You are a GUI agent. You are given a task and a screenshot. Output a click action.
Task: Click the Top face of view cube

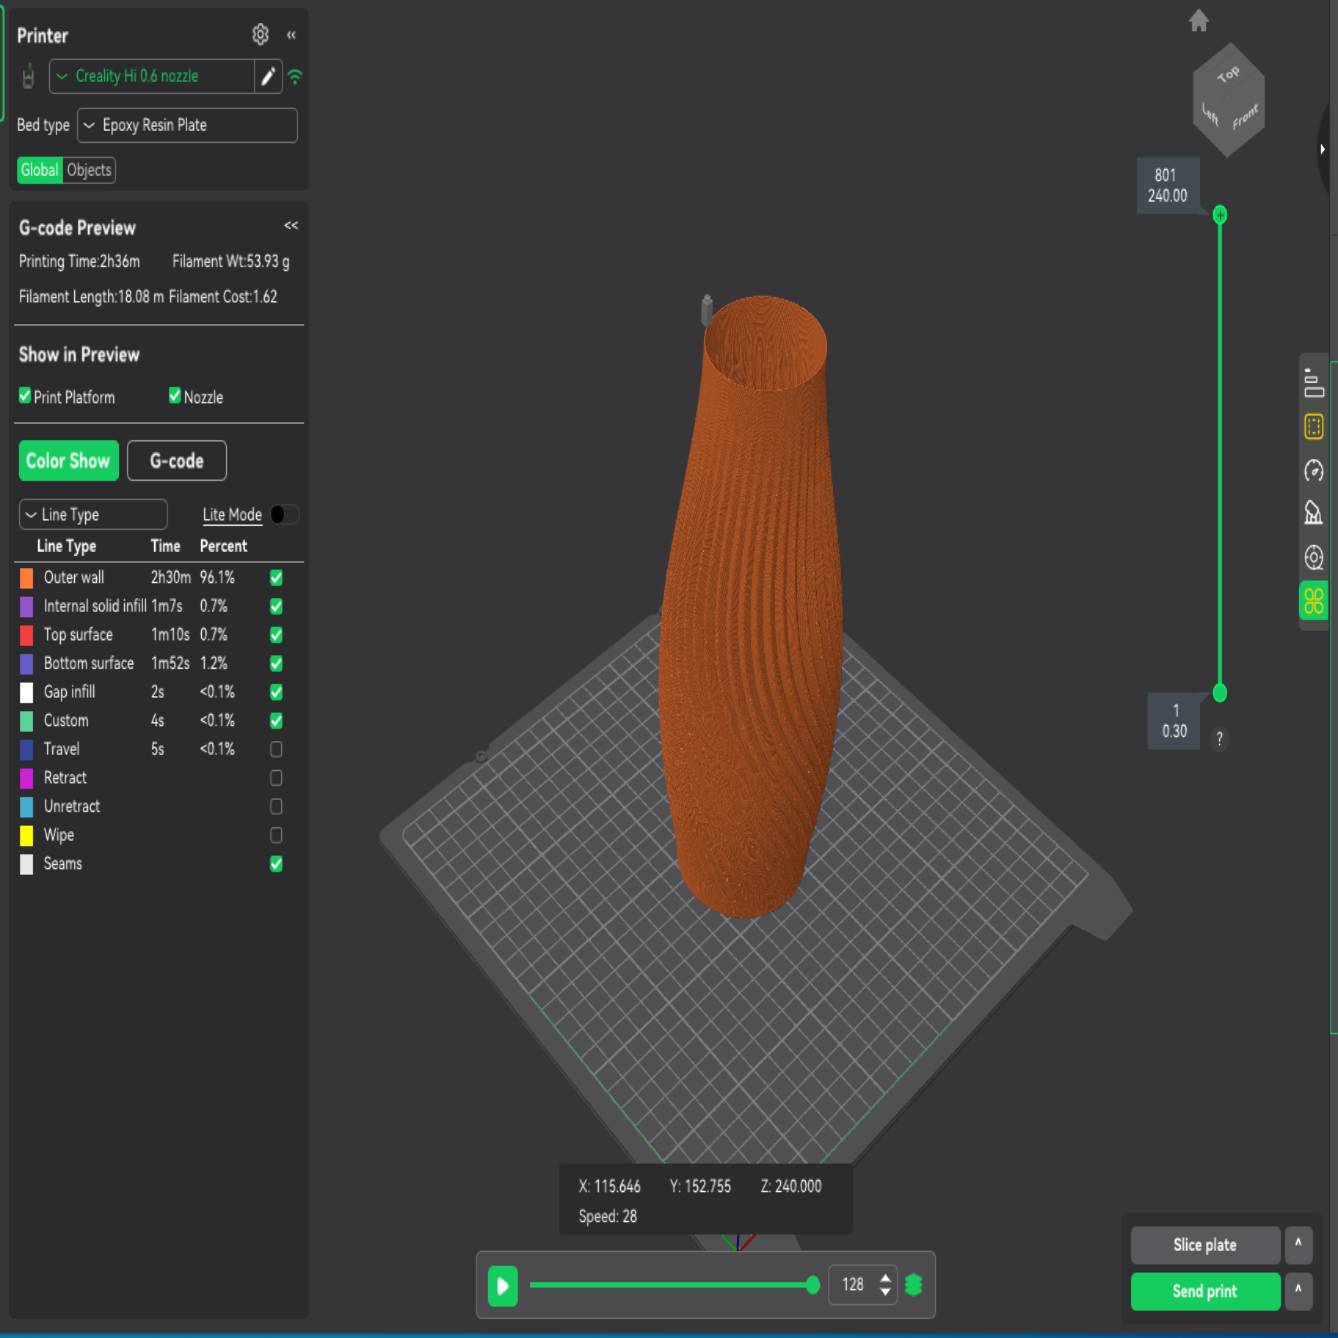1229,74
